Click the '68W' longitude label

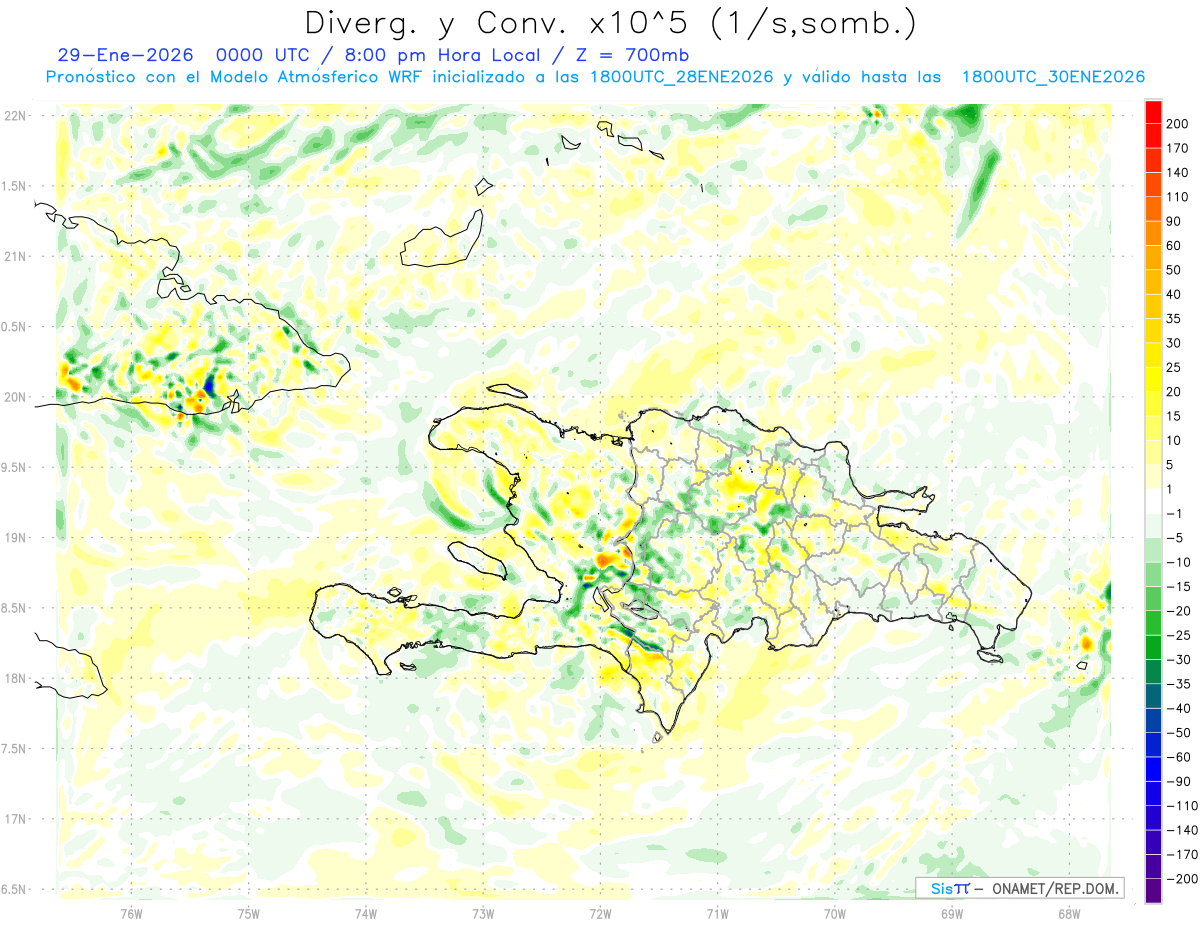(x=1068, y=914)
